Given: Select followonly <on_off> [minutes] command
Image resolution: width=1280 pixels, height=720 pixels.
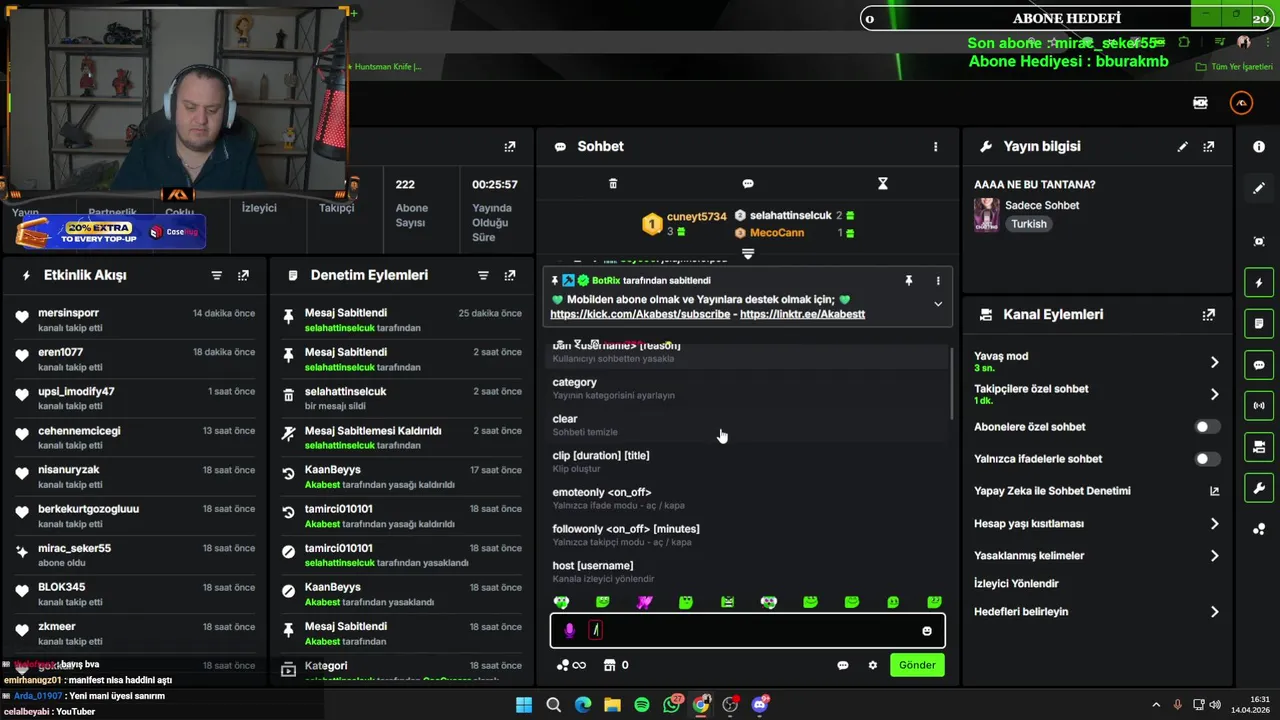Looking at the screenshot, I should tap(747, 535).
